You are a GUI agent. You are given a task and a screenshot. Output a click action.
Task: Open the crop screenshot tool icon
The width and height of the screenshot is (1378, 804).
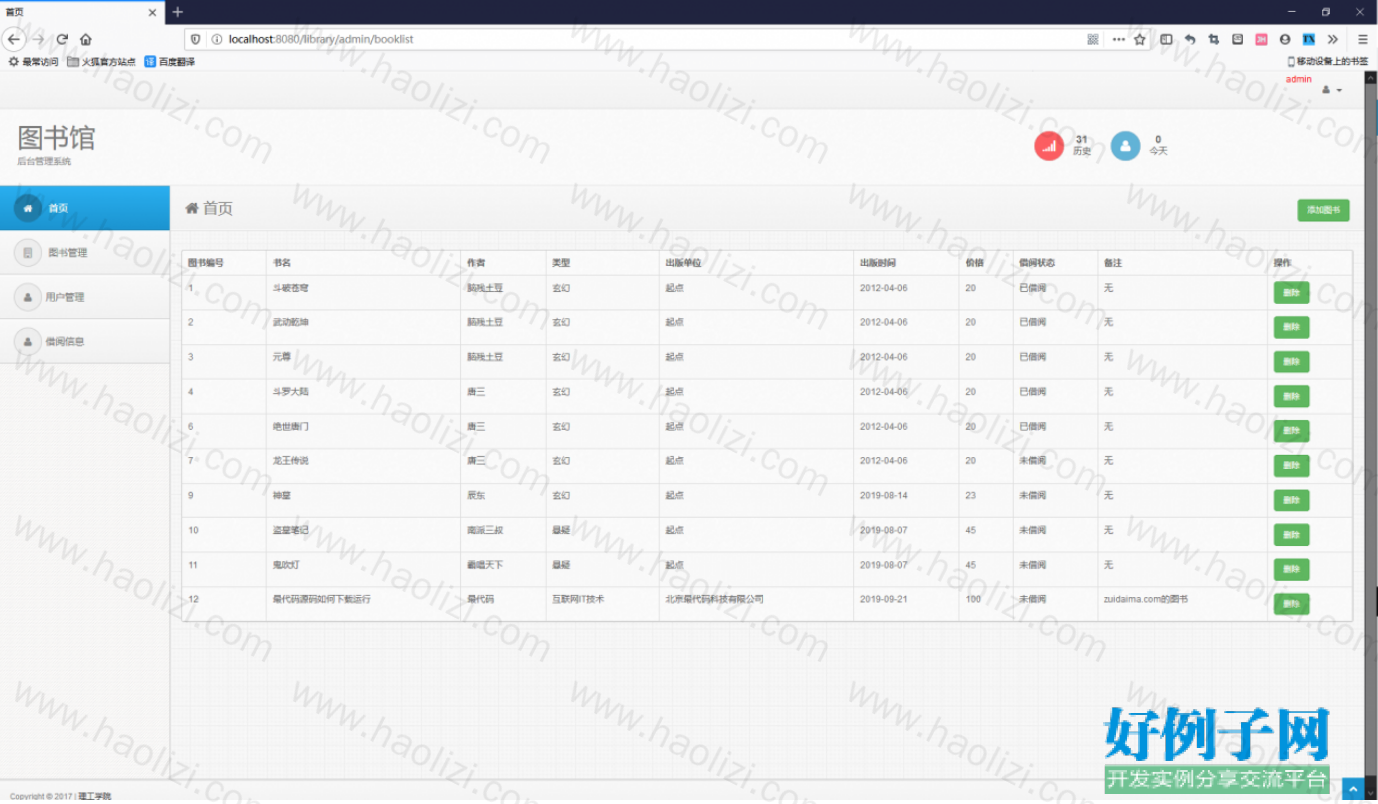pos(1214,39)
